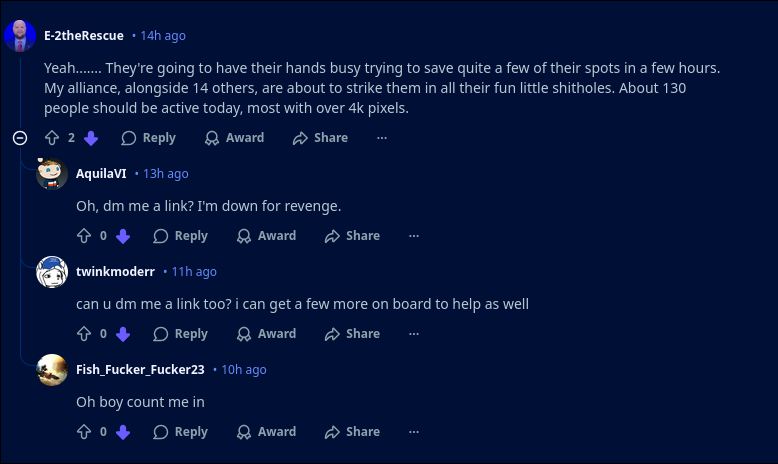The height and width of the screenshot is (464, 778).
Task: Share Fish_Fucker_Fucker23's comment
Action: pyautogui.click(x=352, y=432)
